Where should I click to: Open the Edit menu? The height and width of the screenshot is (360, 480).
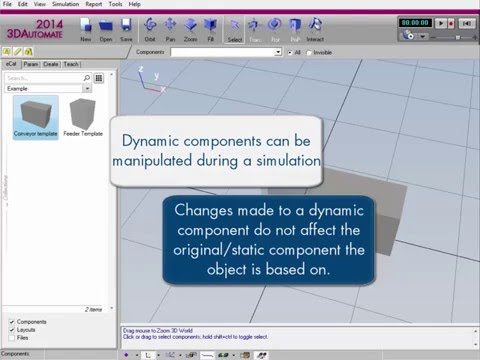click(23, 4)
